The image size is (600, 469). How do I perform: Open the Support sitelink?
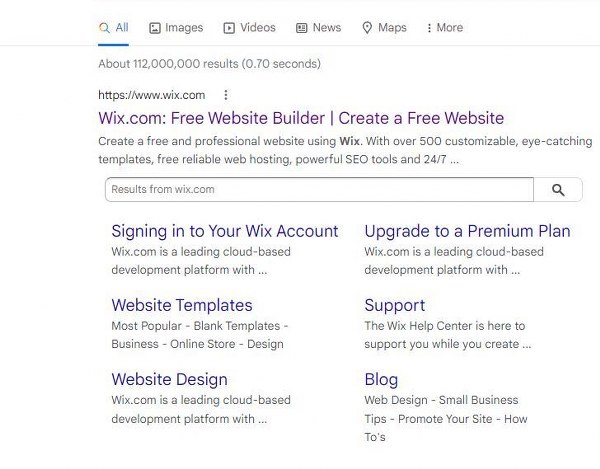pos(395,305)
